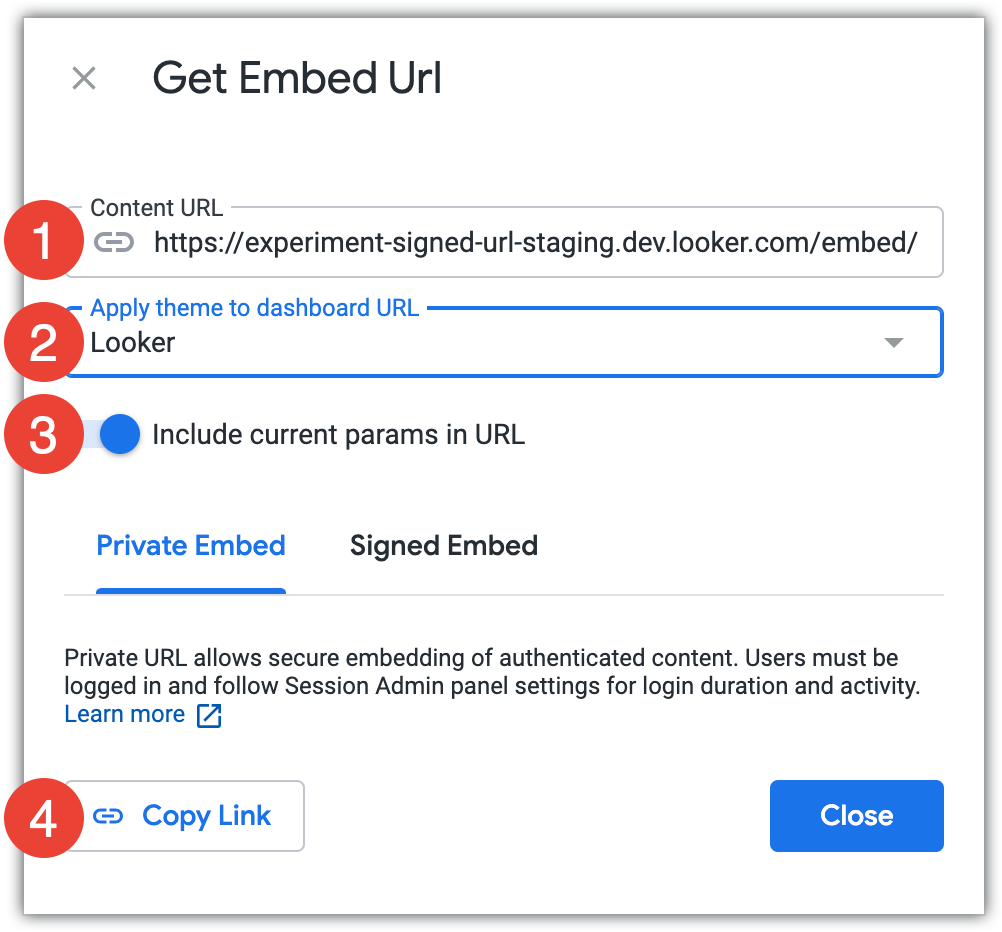Switch to the Private Embed tab
Viewport: 1002px width, 932px height.
(x=191, y=546)
